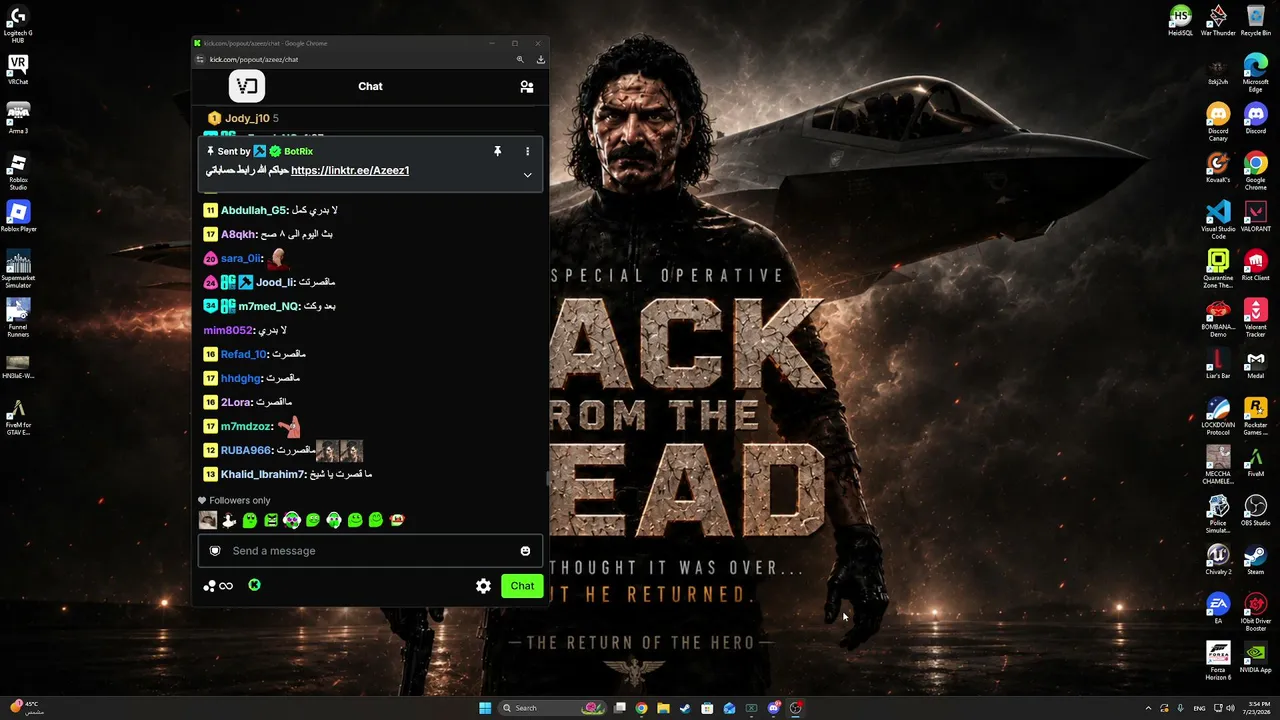Click username m7med_NQ in chat
1280x720 pixels.
click(269, 306)
